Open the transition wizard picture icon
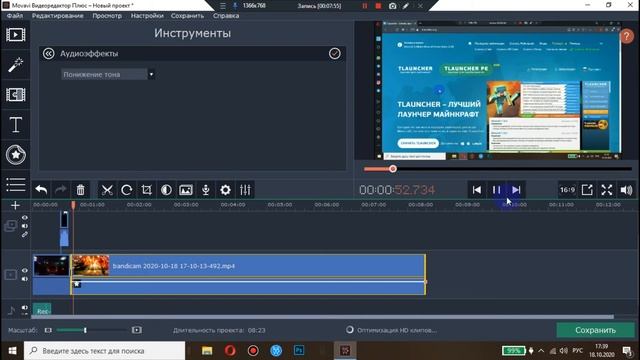Image resolution: width=640 pixels, height=360 pixels. 186,190
